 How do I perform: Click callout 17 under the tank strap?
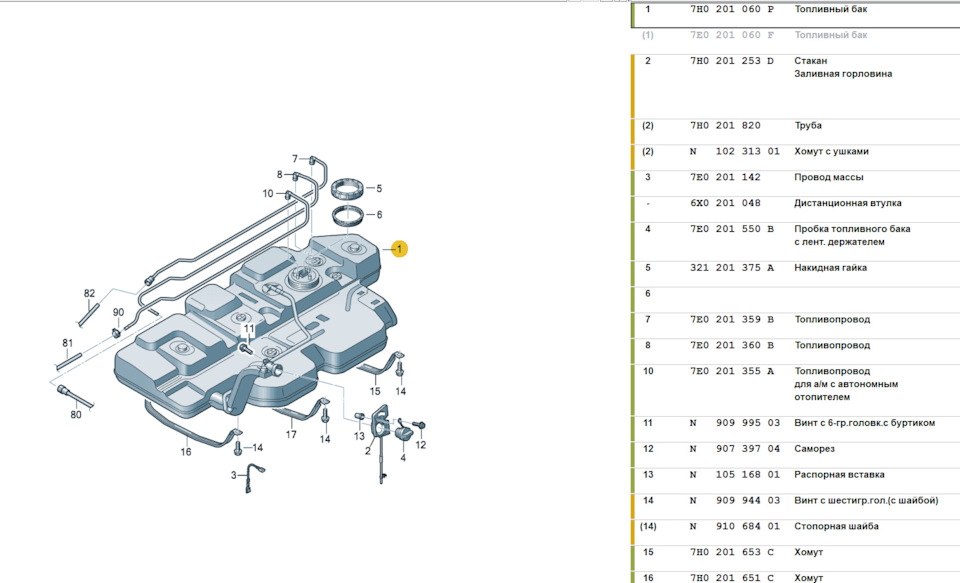[x=291, y=434]
